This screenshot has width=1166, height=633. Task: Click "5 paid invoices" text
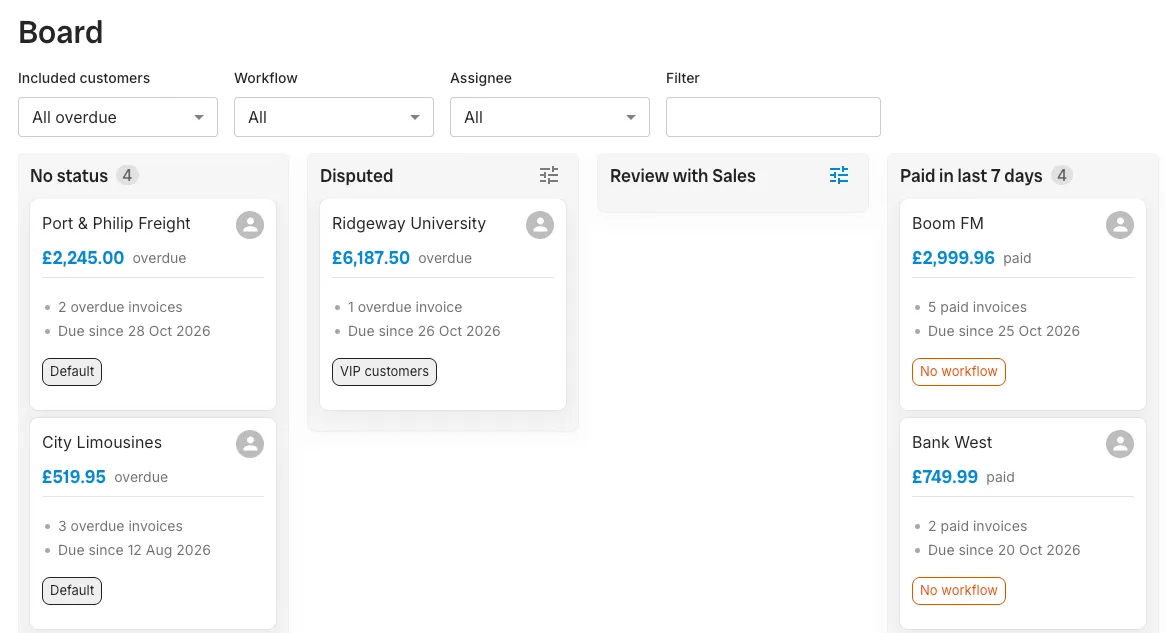click(x=977, y=307)
